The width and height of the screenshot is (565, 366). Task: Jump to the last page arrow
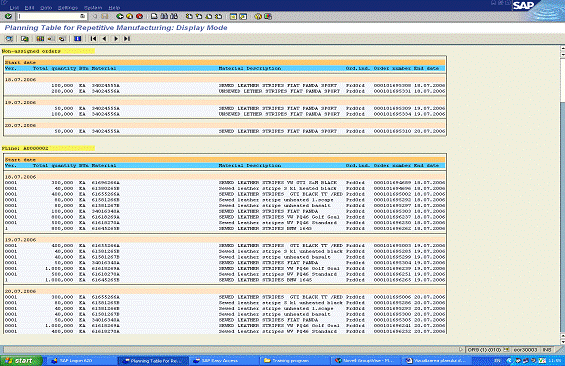[x=127, y=39]
